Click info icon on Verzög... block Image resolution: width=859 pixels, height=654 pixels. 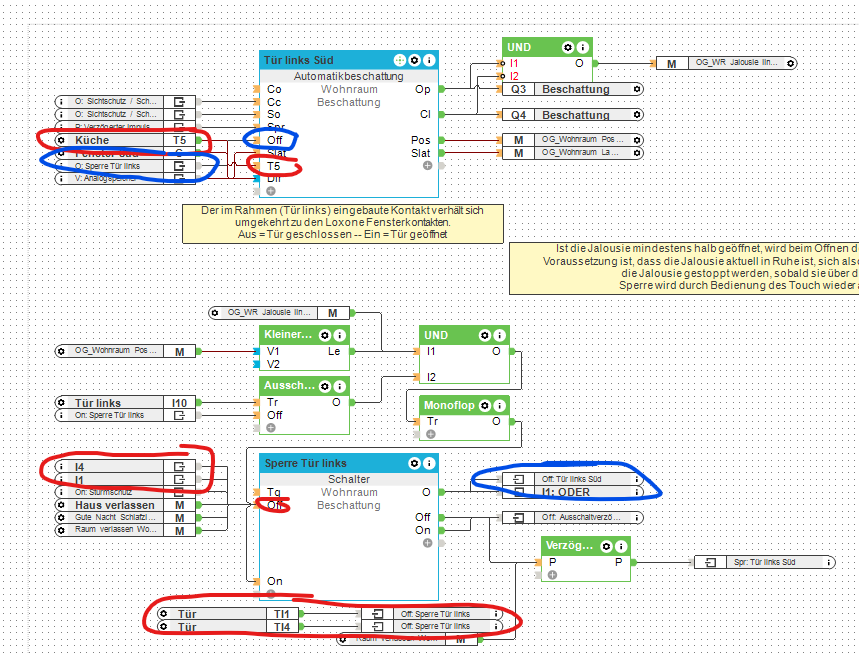(621, 546)
